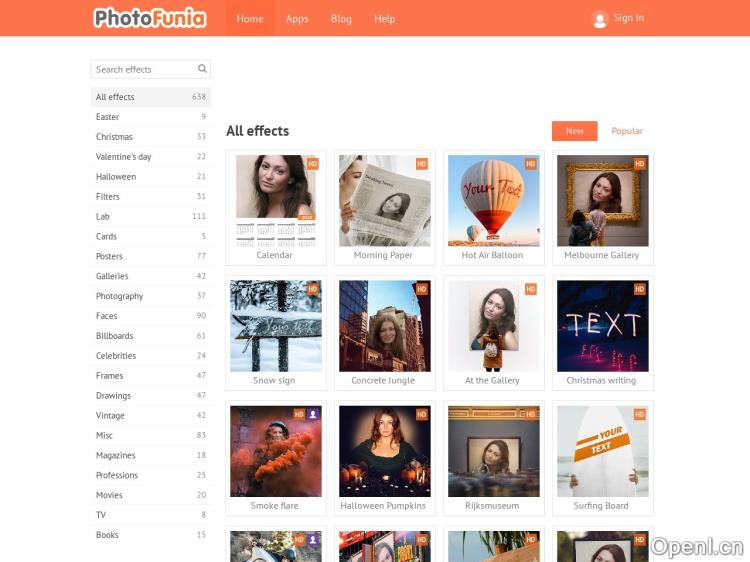
Task: Click the HD badge on Surfing Board thumbnail
Action: 640,414
